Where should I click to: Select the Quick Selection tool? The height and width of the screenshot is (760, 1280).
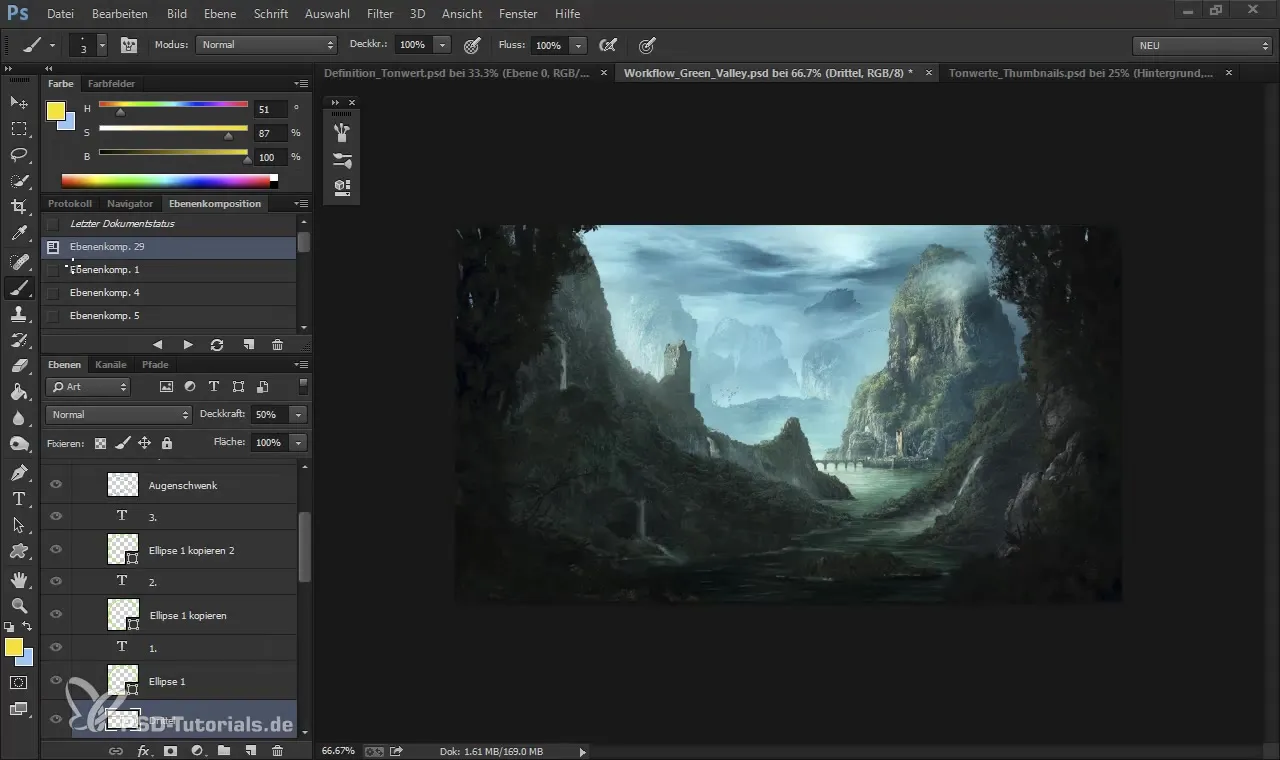(x=19, y=181)
